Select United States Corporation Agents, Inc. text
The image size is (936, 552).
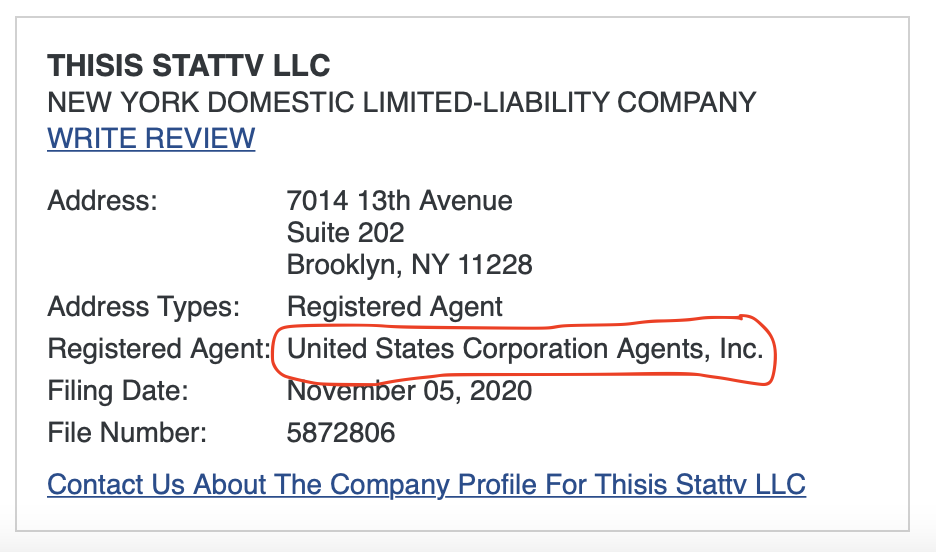524,349
